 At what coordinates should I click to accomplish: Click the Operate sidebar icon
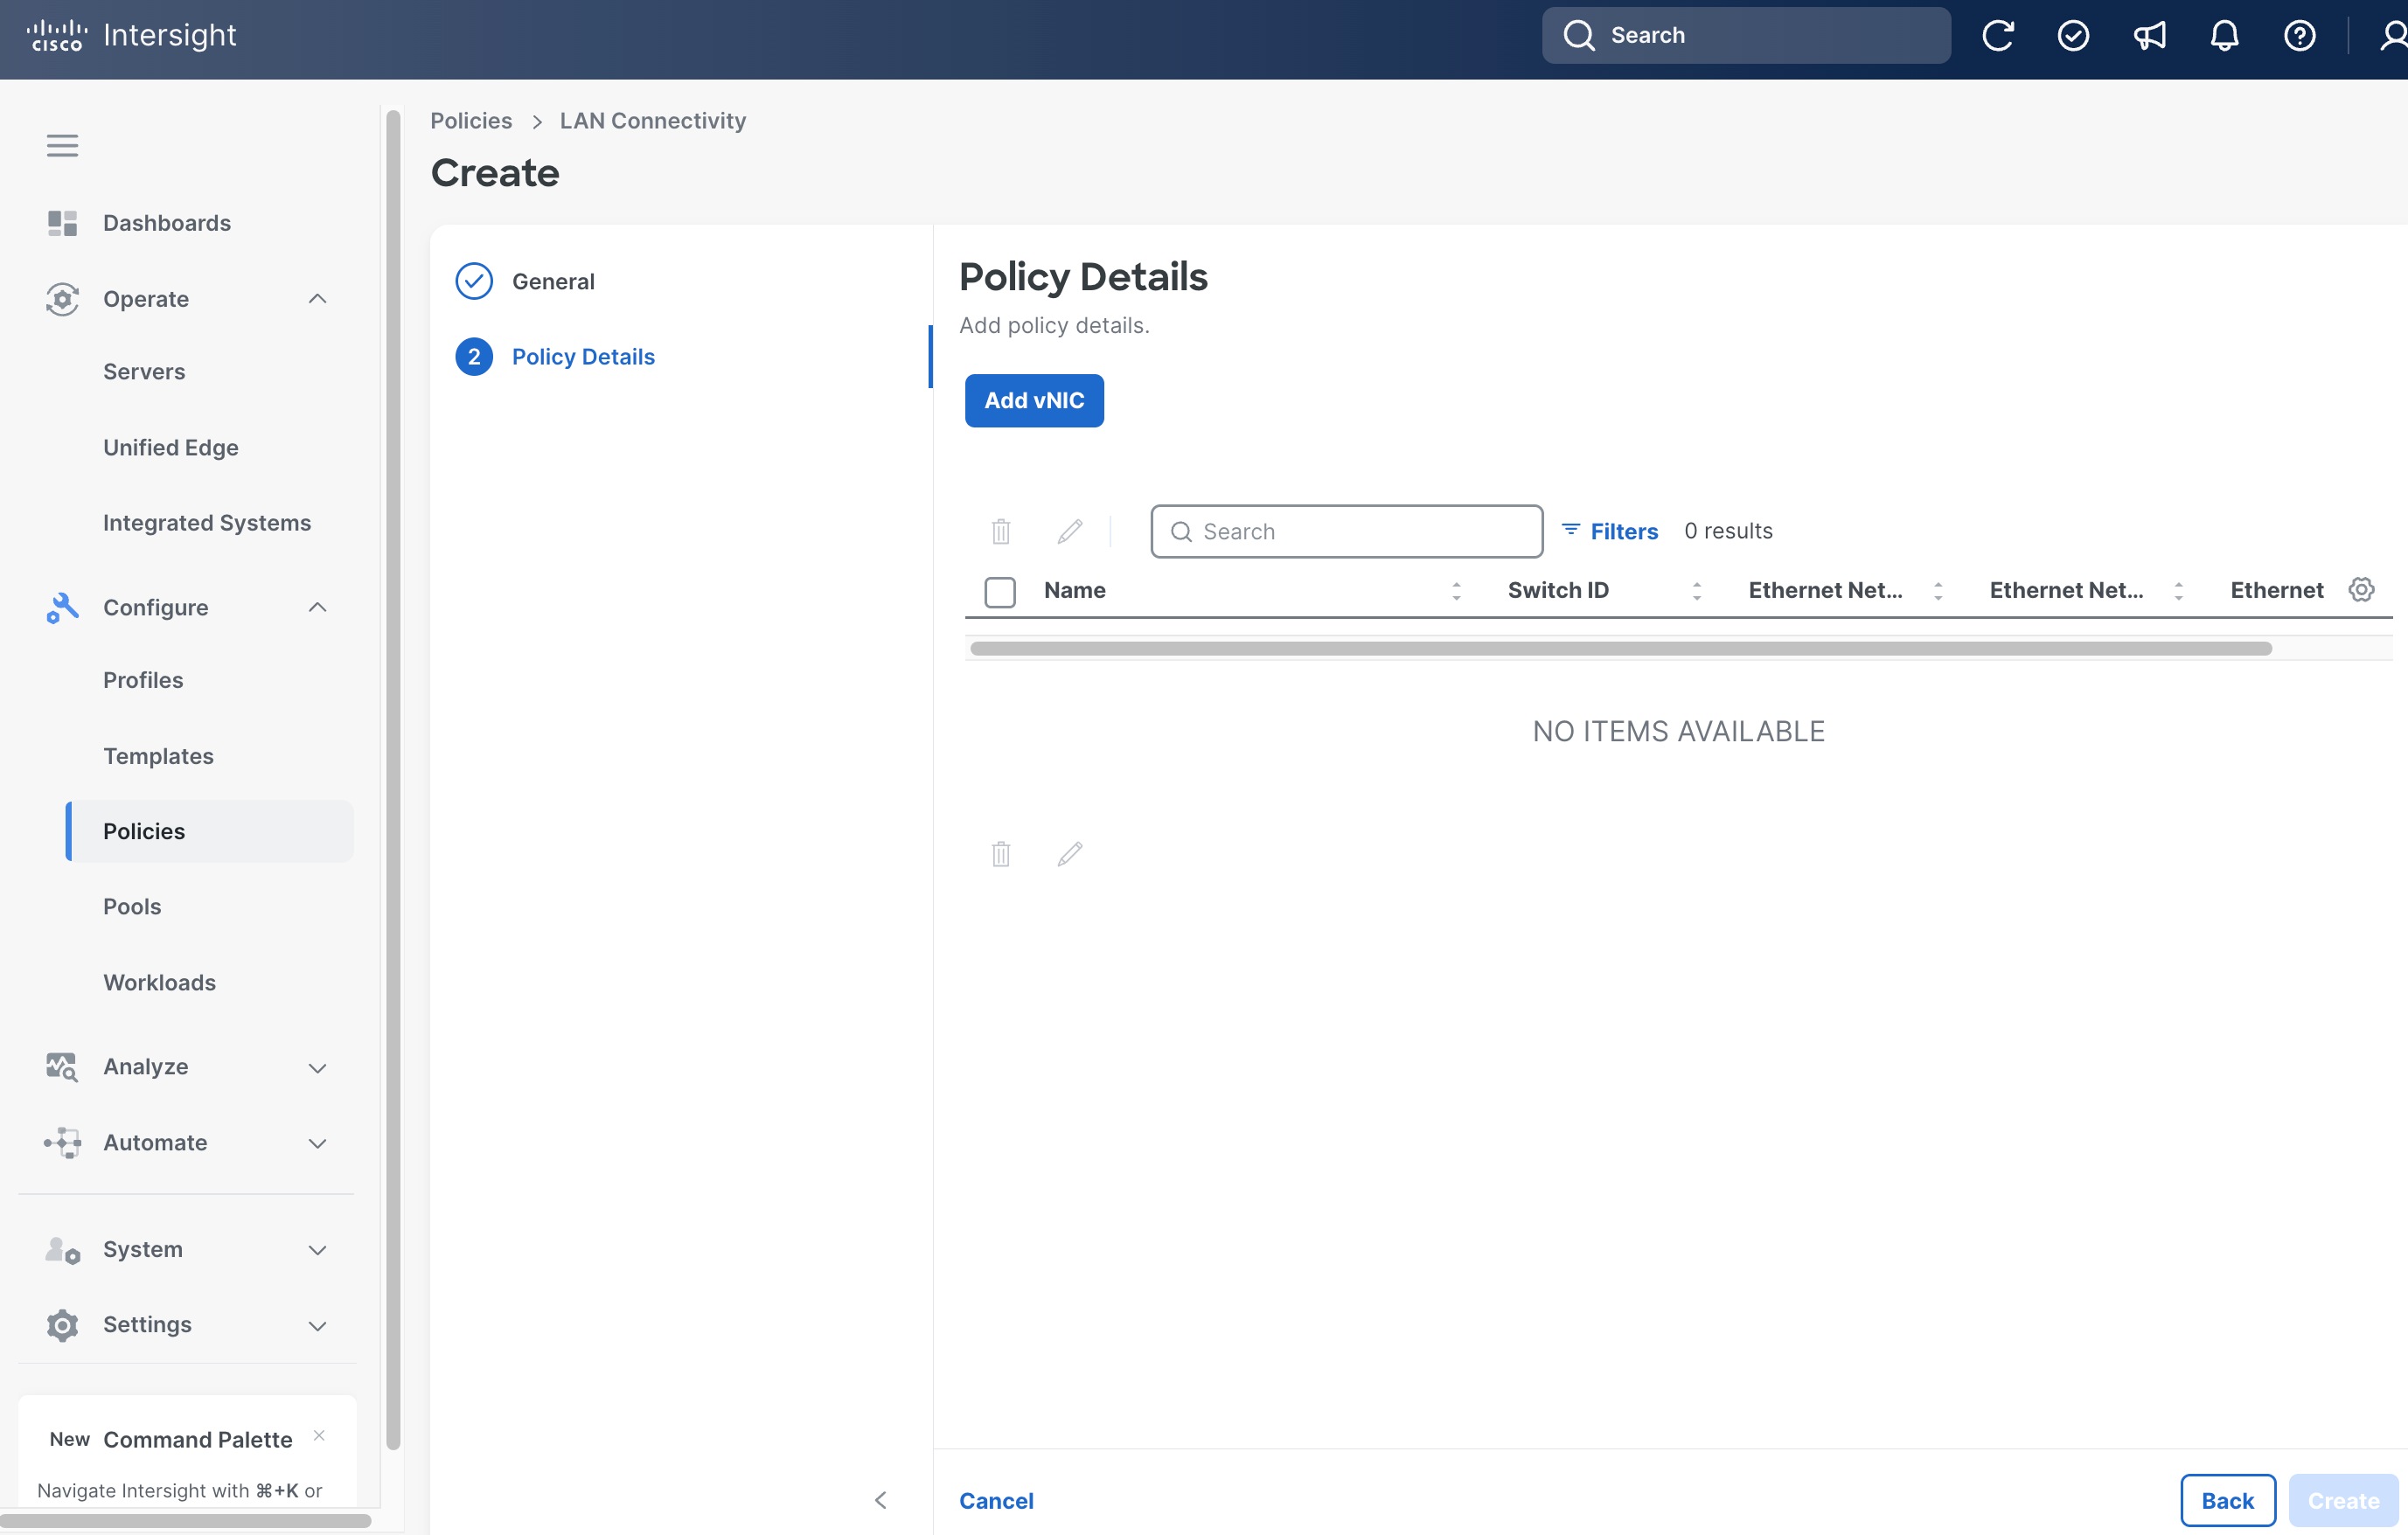pos(62,299)
